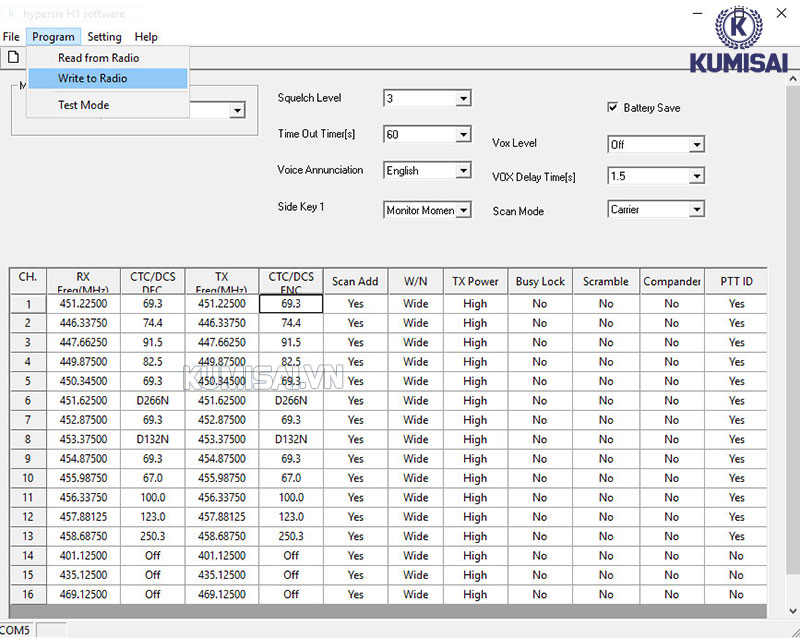Open the Scan Mode dropdown

click(x=696, y=210)
